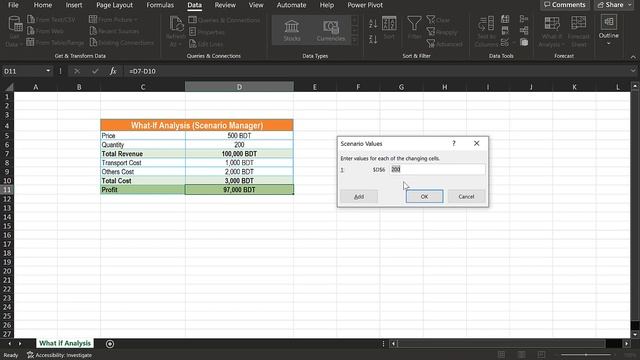Click the formula bar enter checkmark
Image resolution: width=640 pixels, height=360 pixels.
tap(95, 71)
